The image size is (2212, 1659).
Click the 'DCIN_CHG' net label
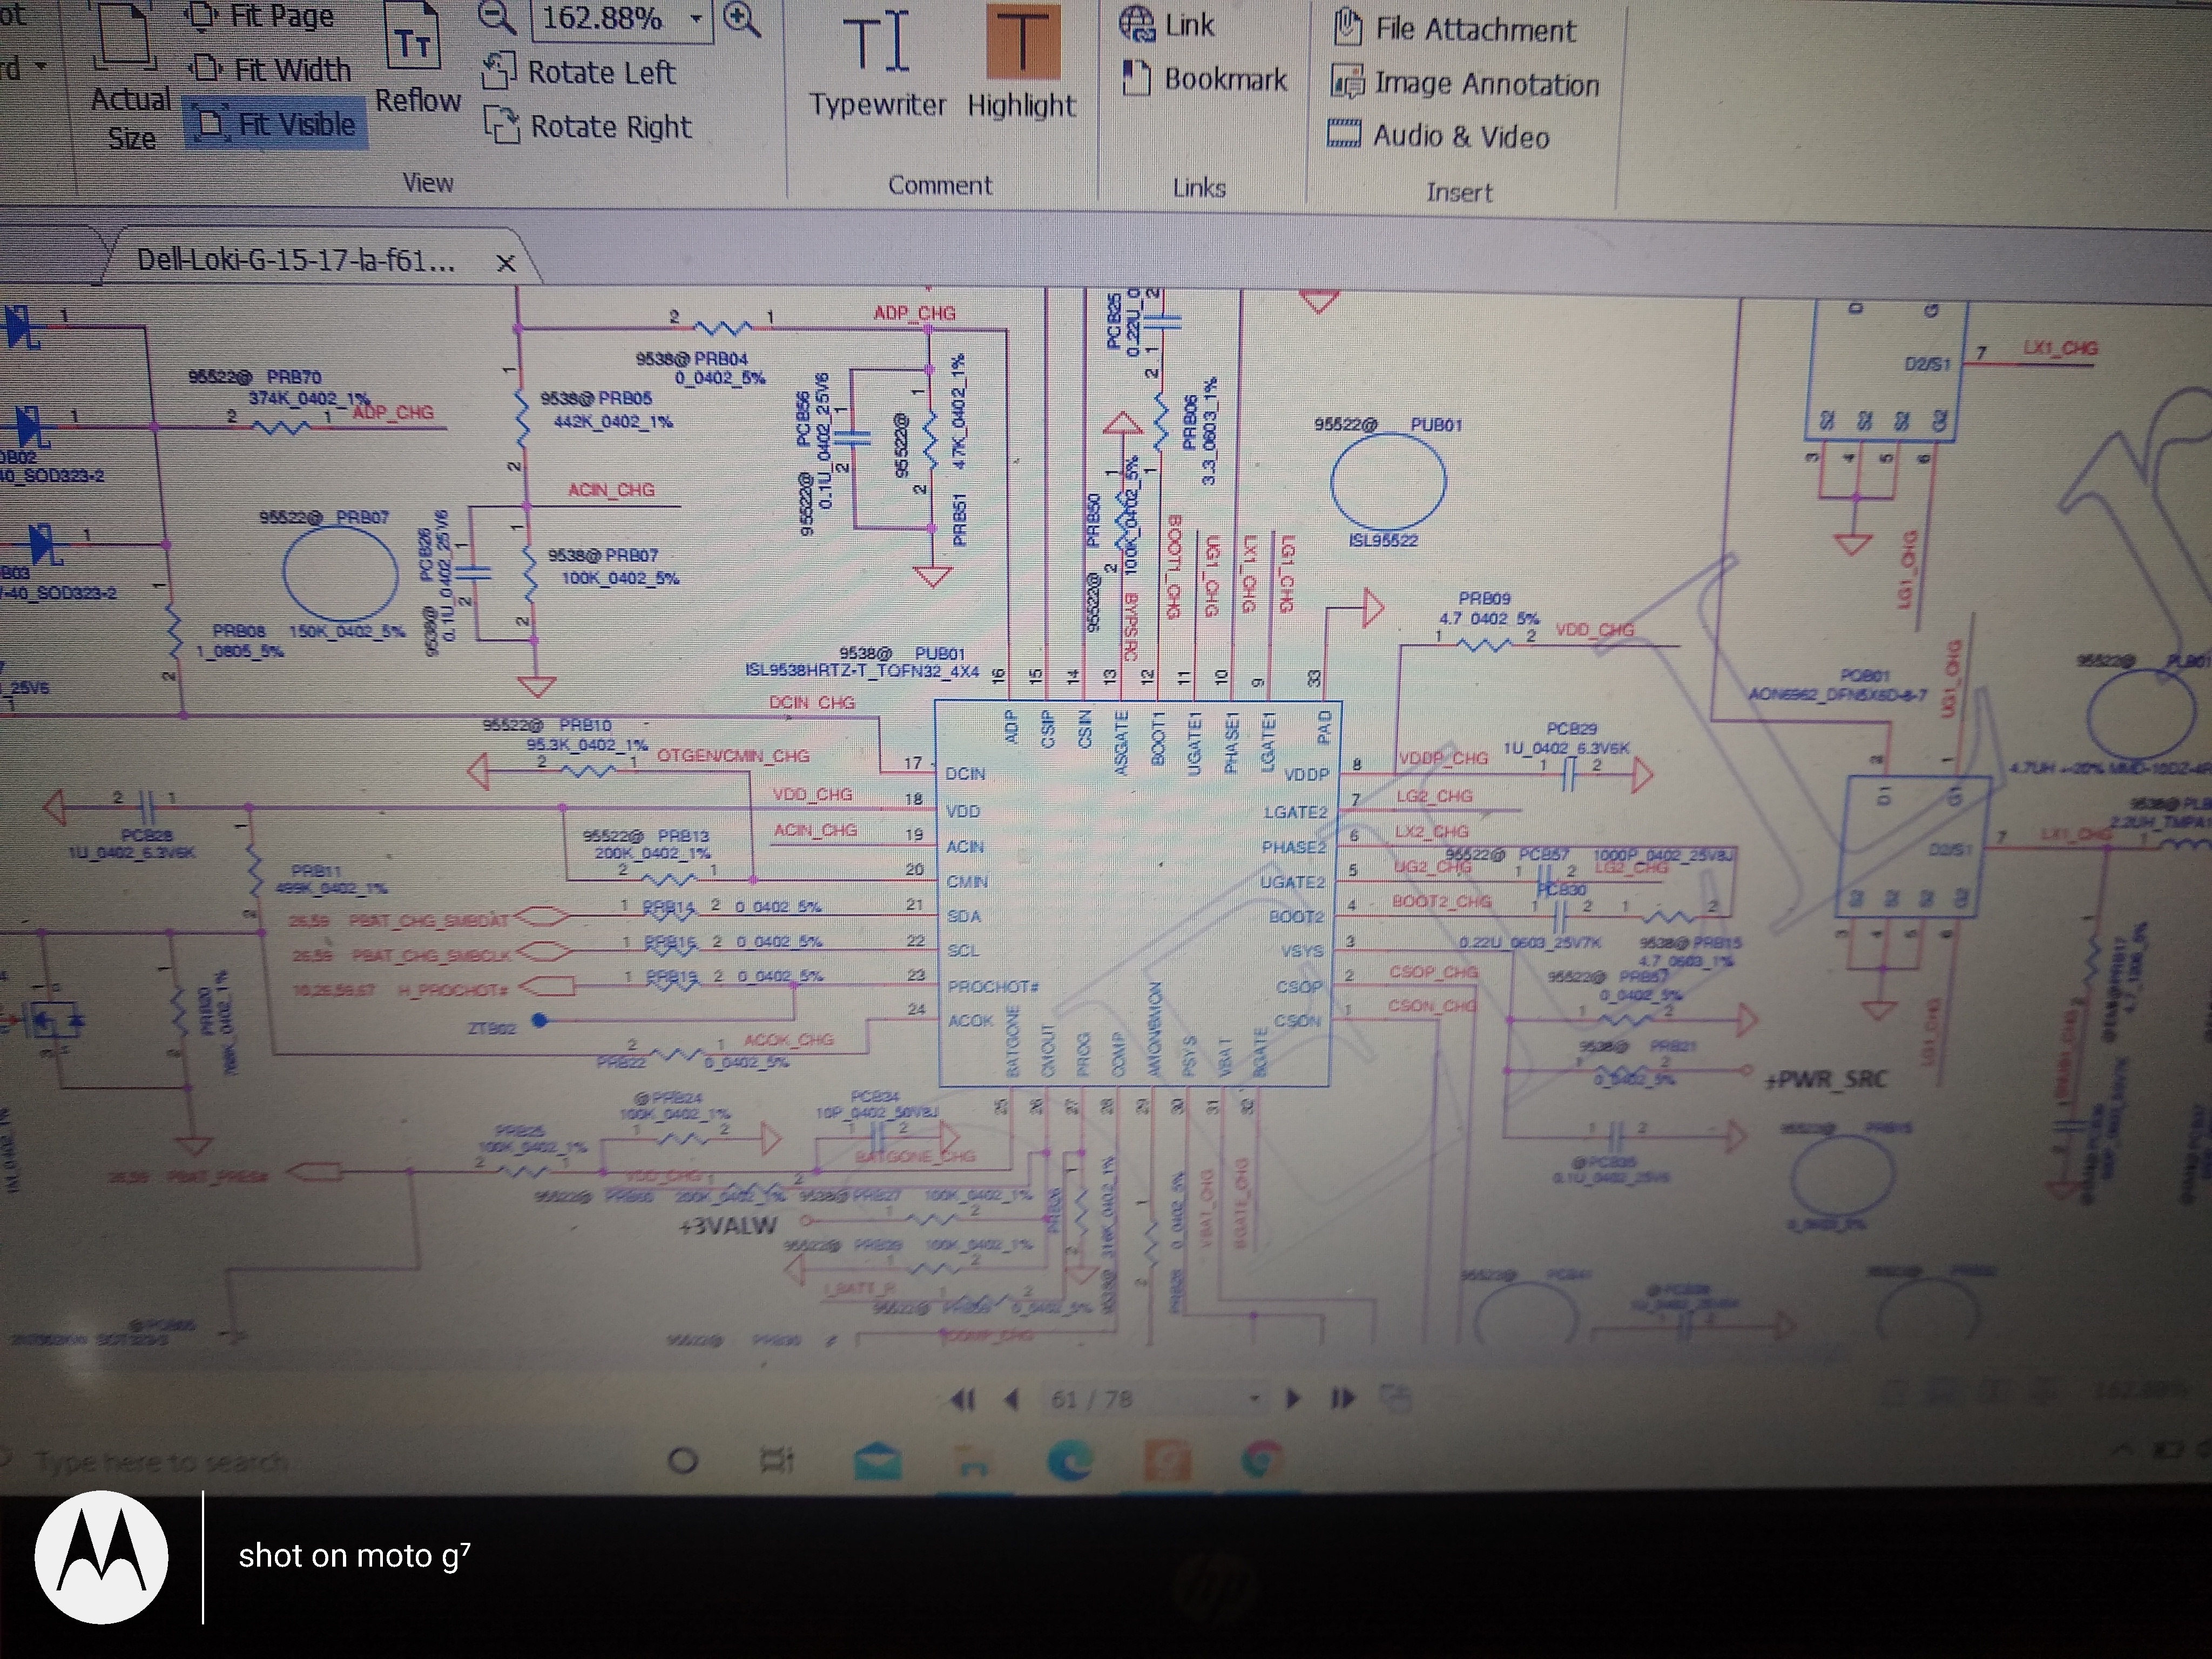[812, 703]
